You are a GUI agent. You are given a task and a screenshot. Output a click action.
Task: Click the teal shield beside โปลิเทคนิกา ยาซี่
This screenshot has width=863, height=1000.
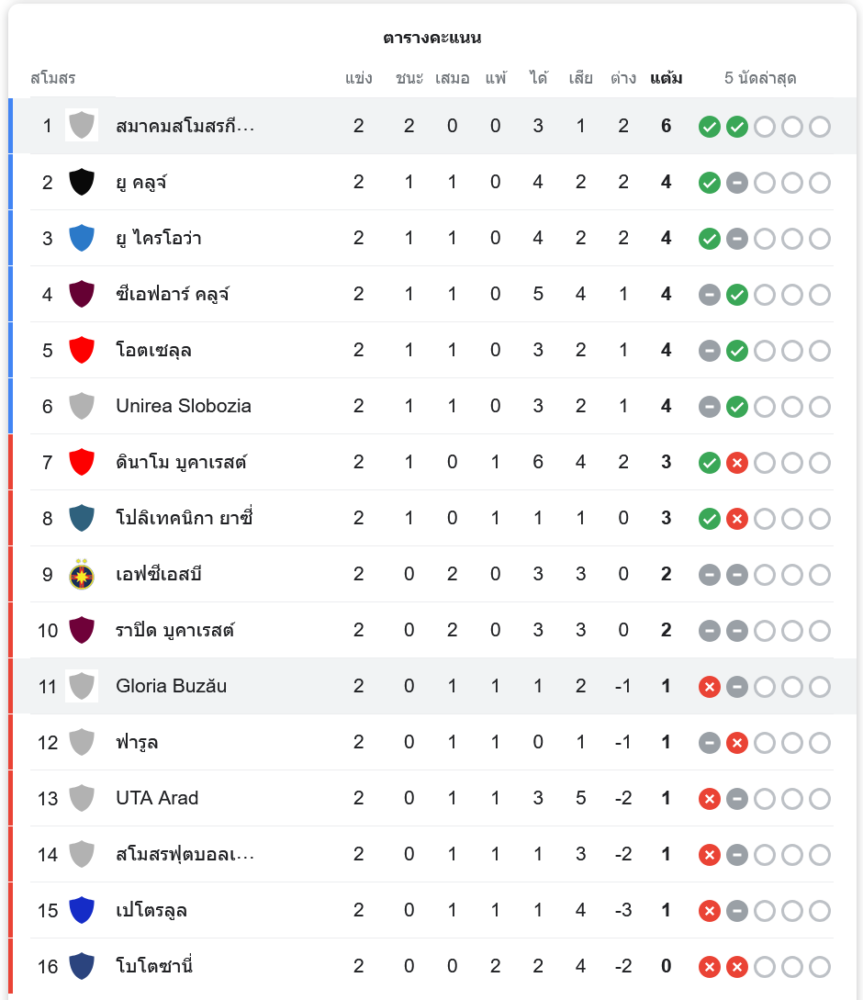point(82,518)
